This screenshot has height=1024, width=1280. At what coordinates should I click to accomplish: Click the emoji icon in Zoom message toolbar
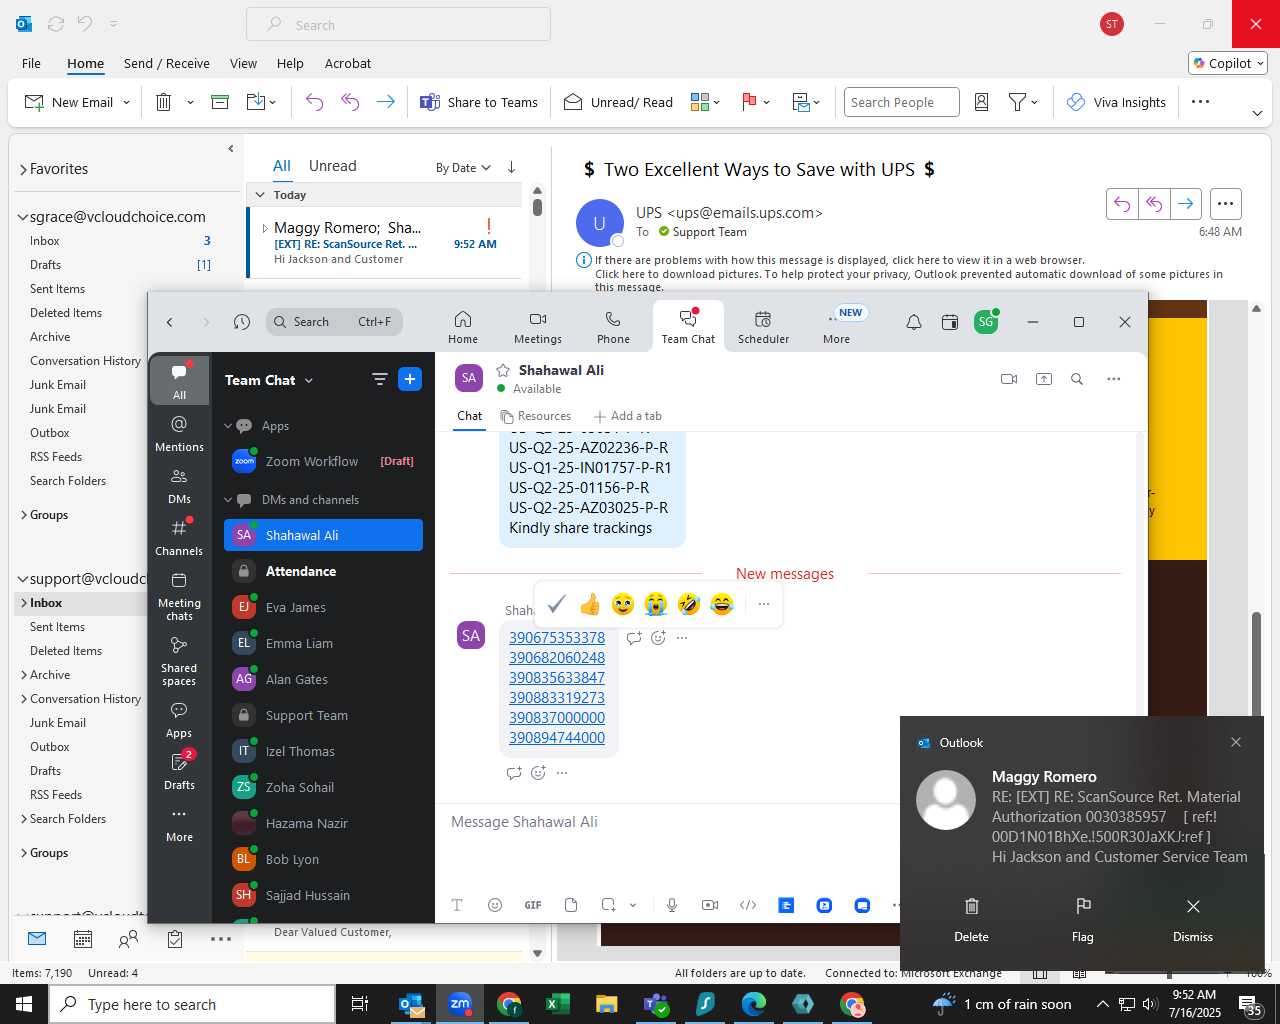click(495, 905)
